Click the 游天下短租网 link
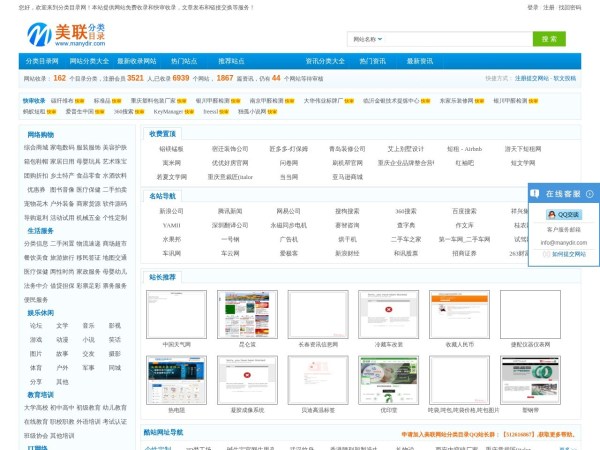The height and width of the screenshot is (450, 600). click(x=523, y=149)
